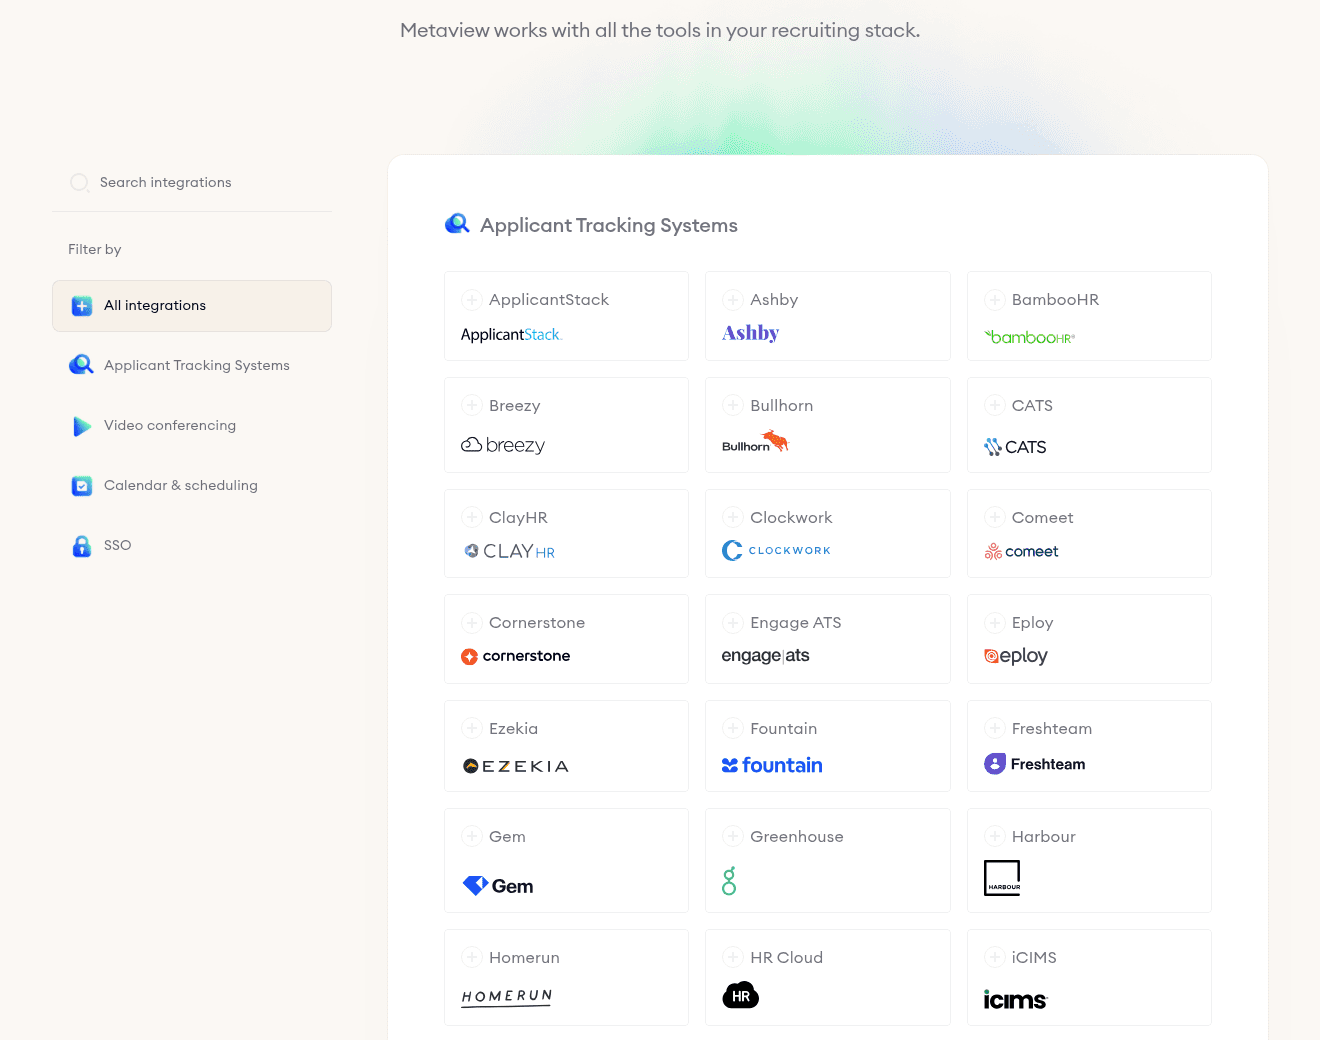Click the Video conferencing play icon
This screenshot has height=1040, width=1320.
tap(82, 426)
